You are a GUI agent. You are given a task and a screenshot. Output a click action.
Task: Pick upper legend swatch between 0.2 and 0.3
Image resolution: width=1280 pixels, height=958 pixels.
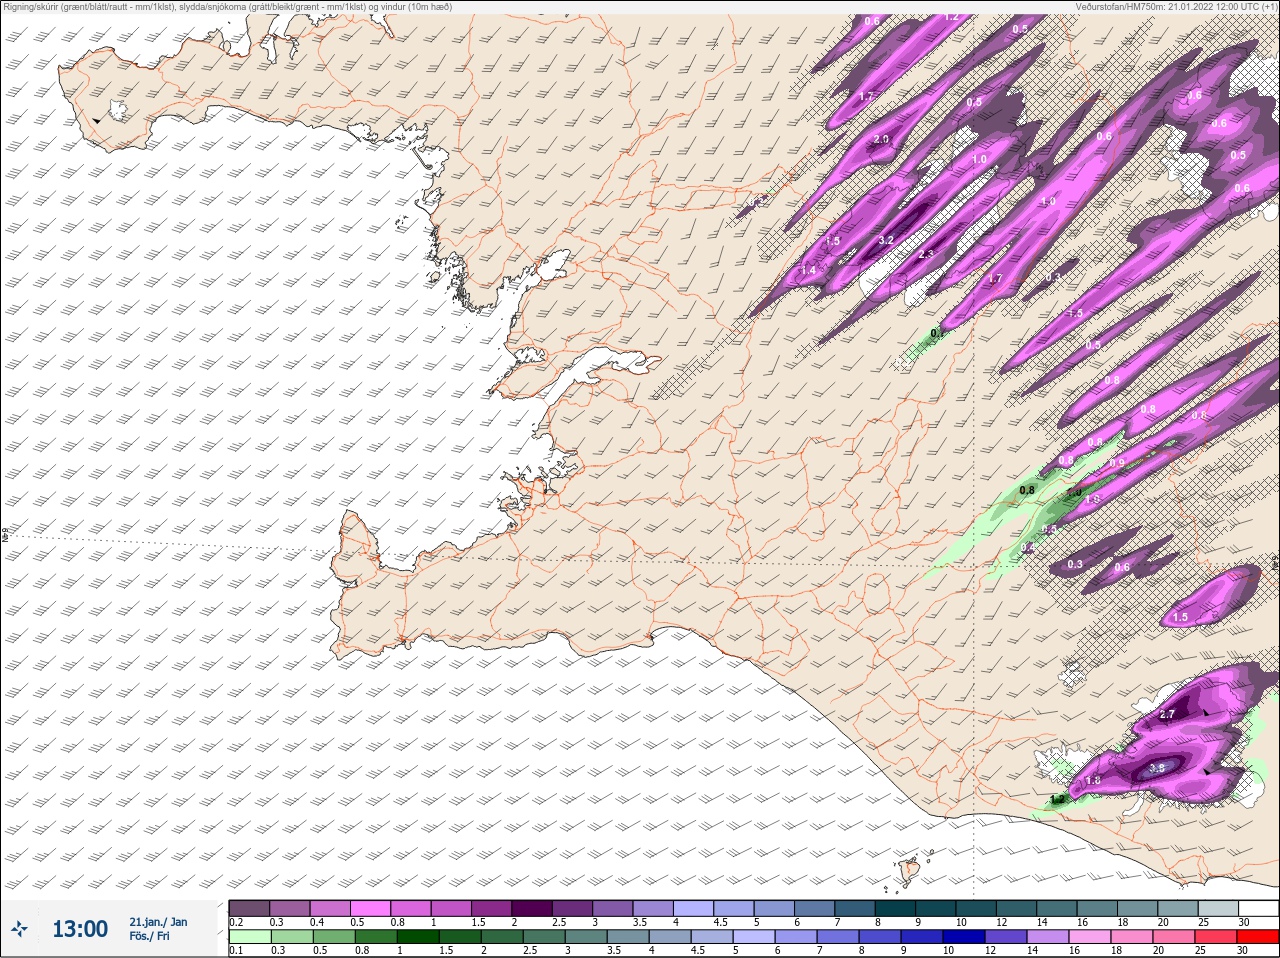click(250, 908)
